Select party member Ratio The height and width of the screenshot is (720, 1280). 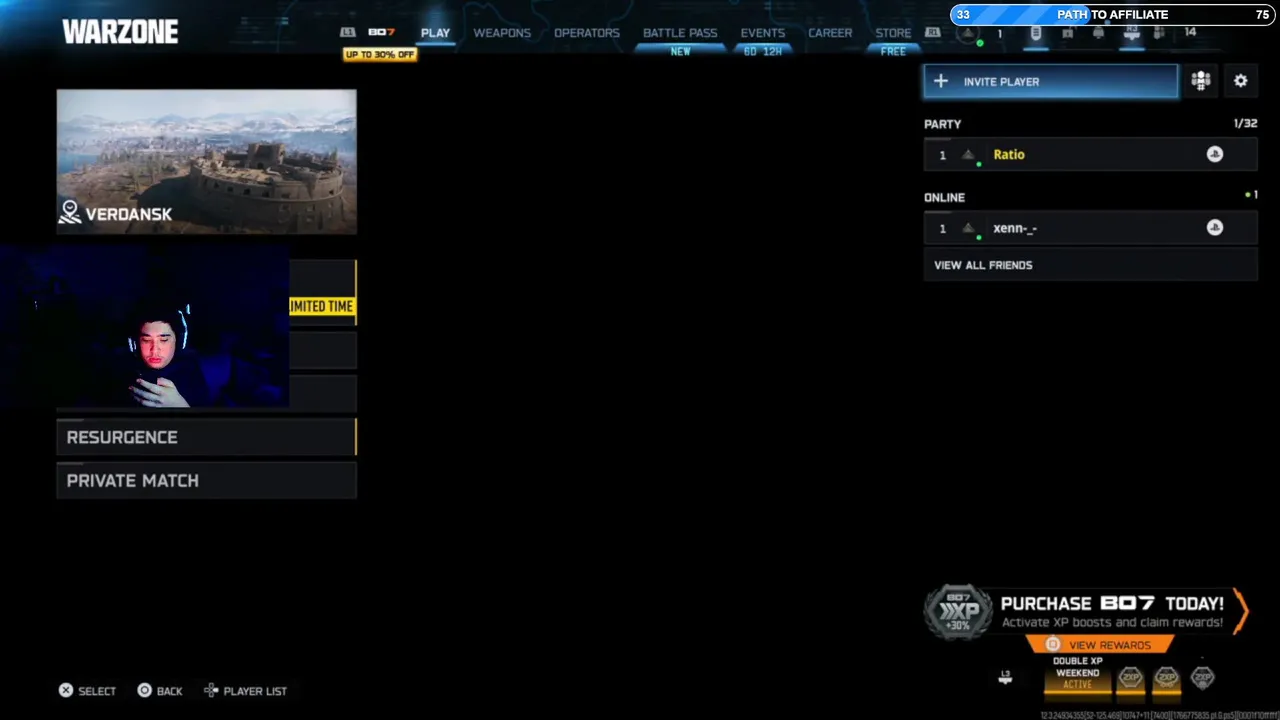[x=1091, y=155]
